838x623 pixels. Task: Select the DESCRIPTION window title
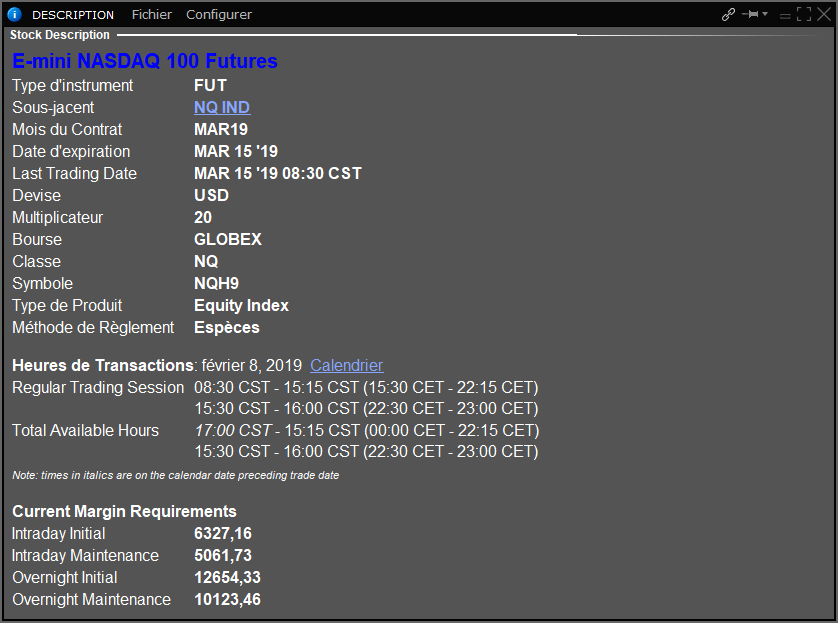click(73, 15)
